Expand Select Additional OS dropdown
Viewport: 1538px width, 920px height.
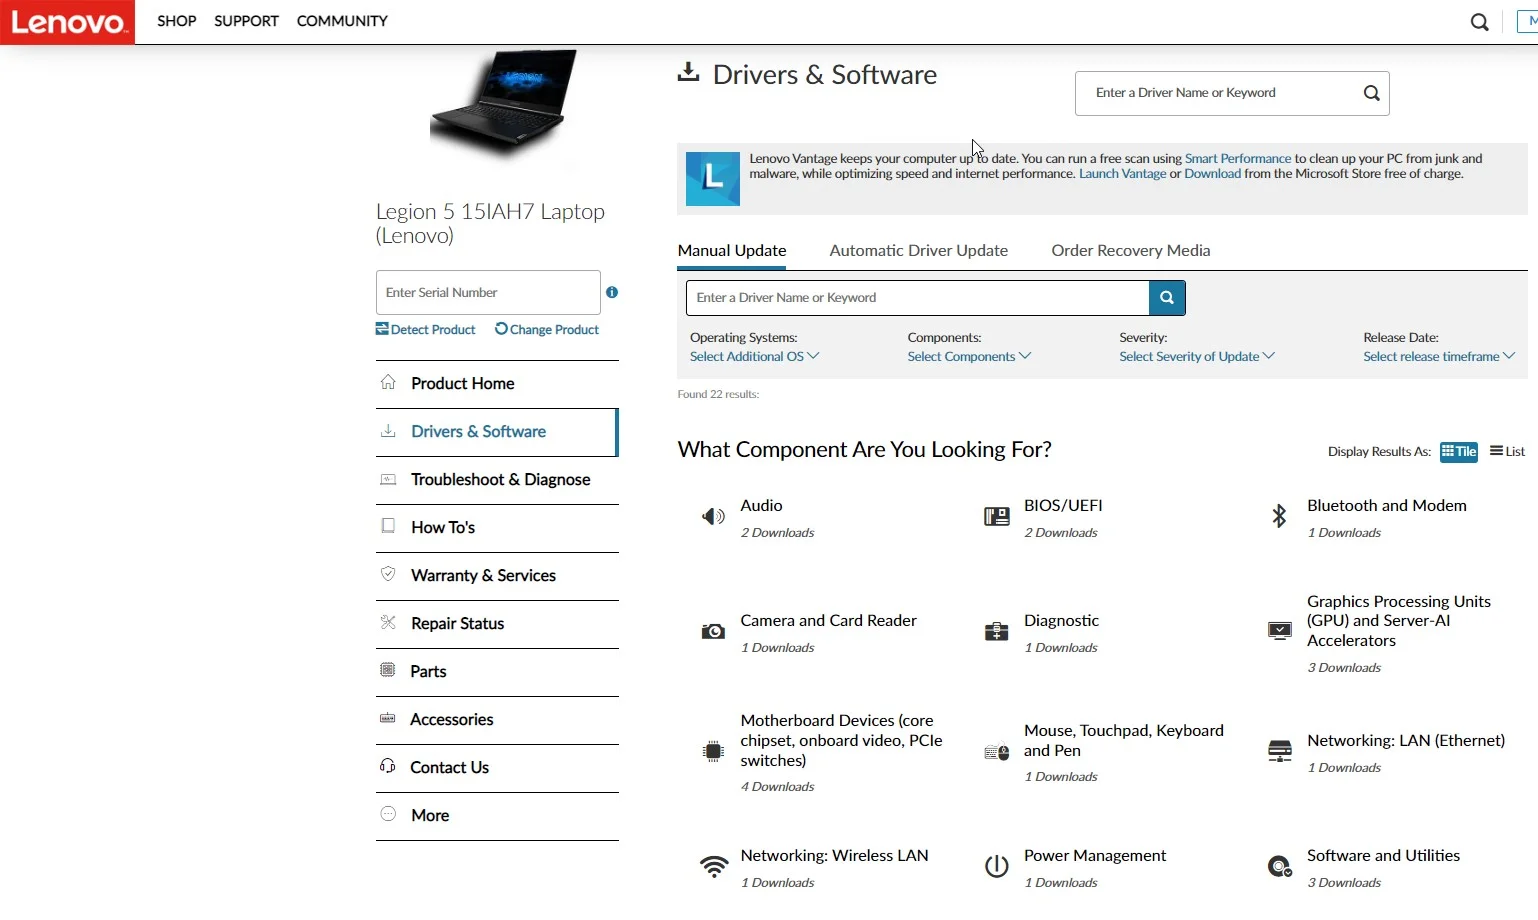point(754,357)
